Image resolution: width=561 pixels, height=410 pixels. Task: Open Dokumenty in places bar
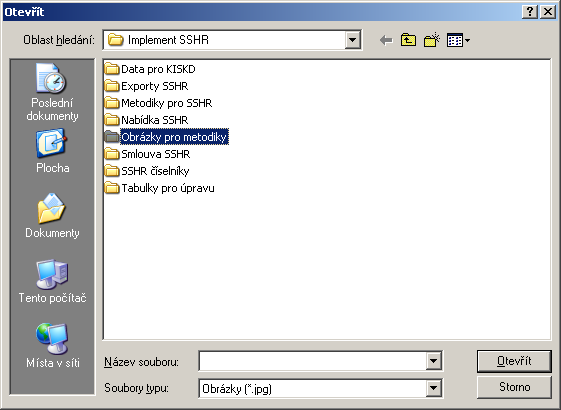tap(52, 216)
